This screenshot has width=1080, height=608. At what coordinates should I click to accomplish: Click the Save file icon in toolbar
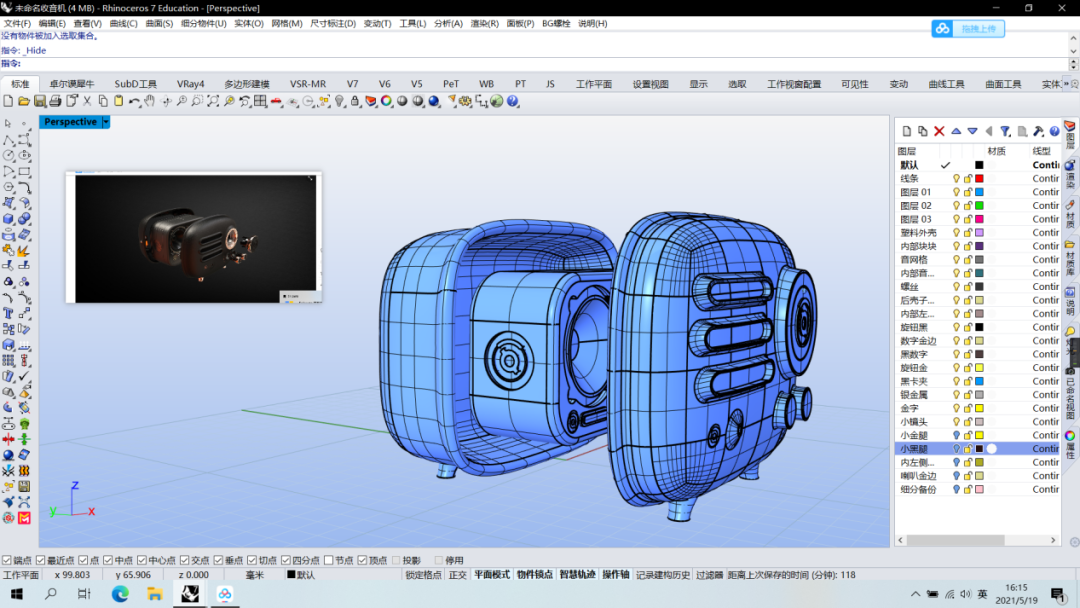point(40,101)
